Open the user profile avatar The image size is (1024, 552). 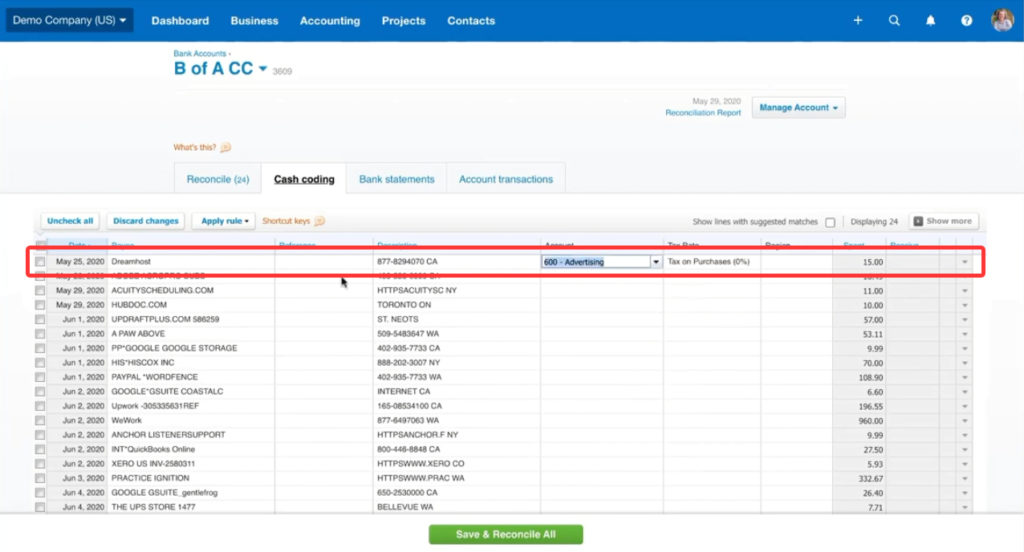pyautogui.click(x=1002, y=20)
